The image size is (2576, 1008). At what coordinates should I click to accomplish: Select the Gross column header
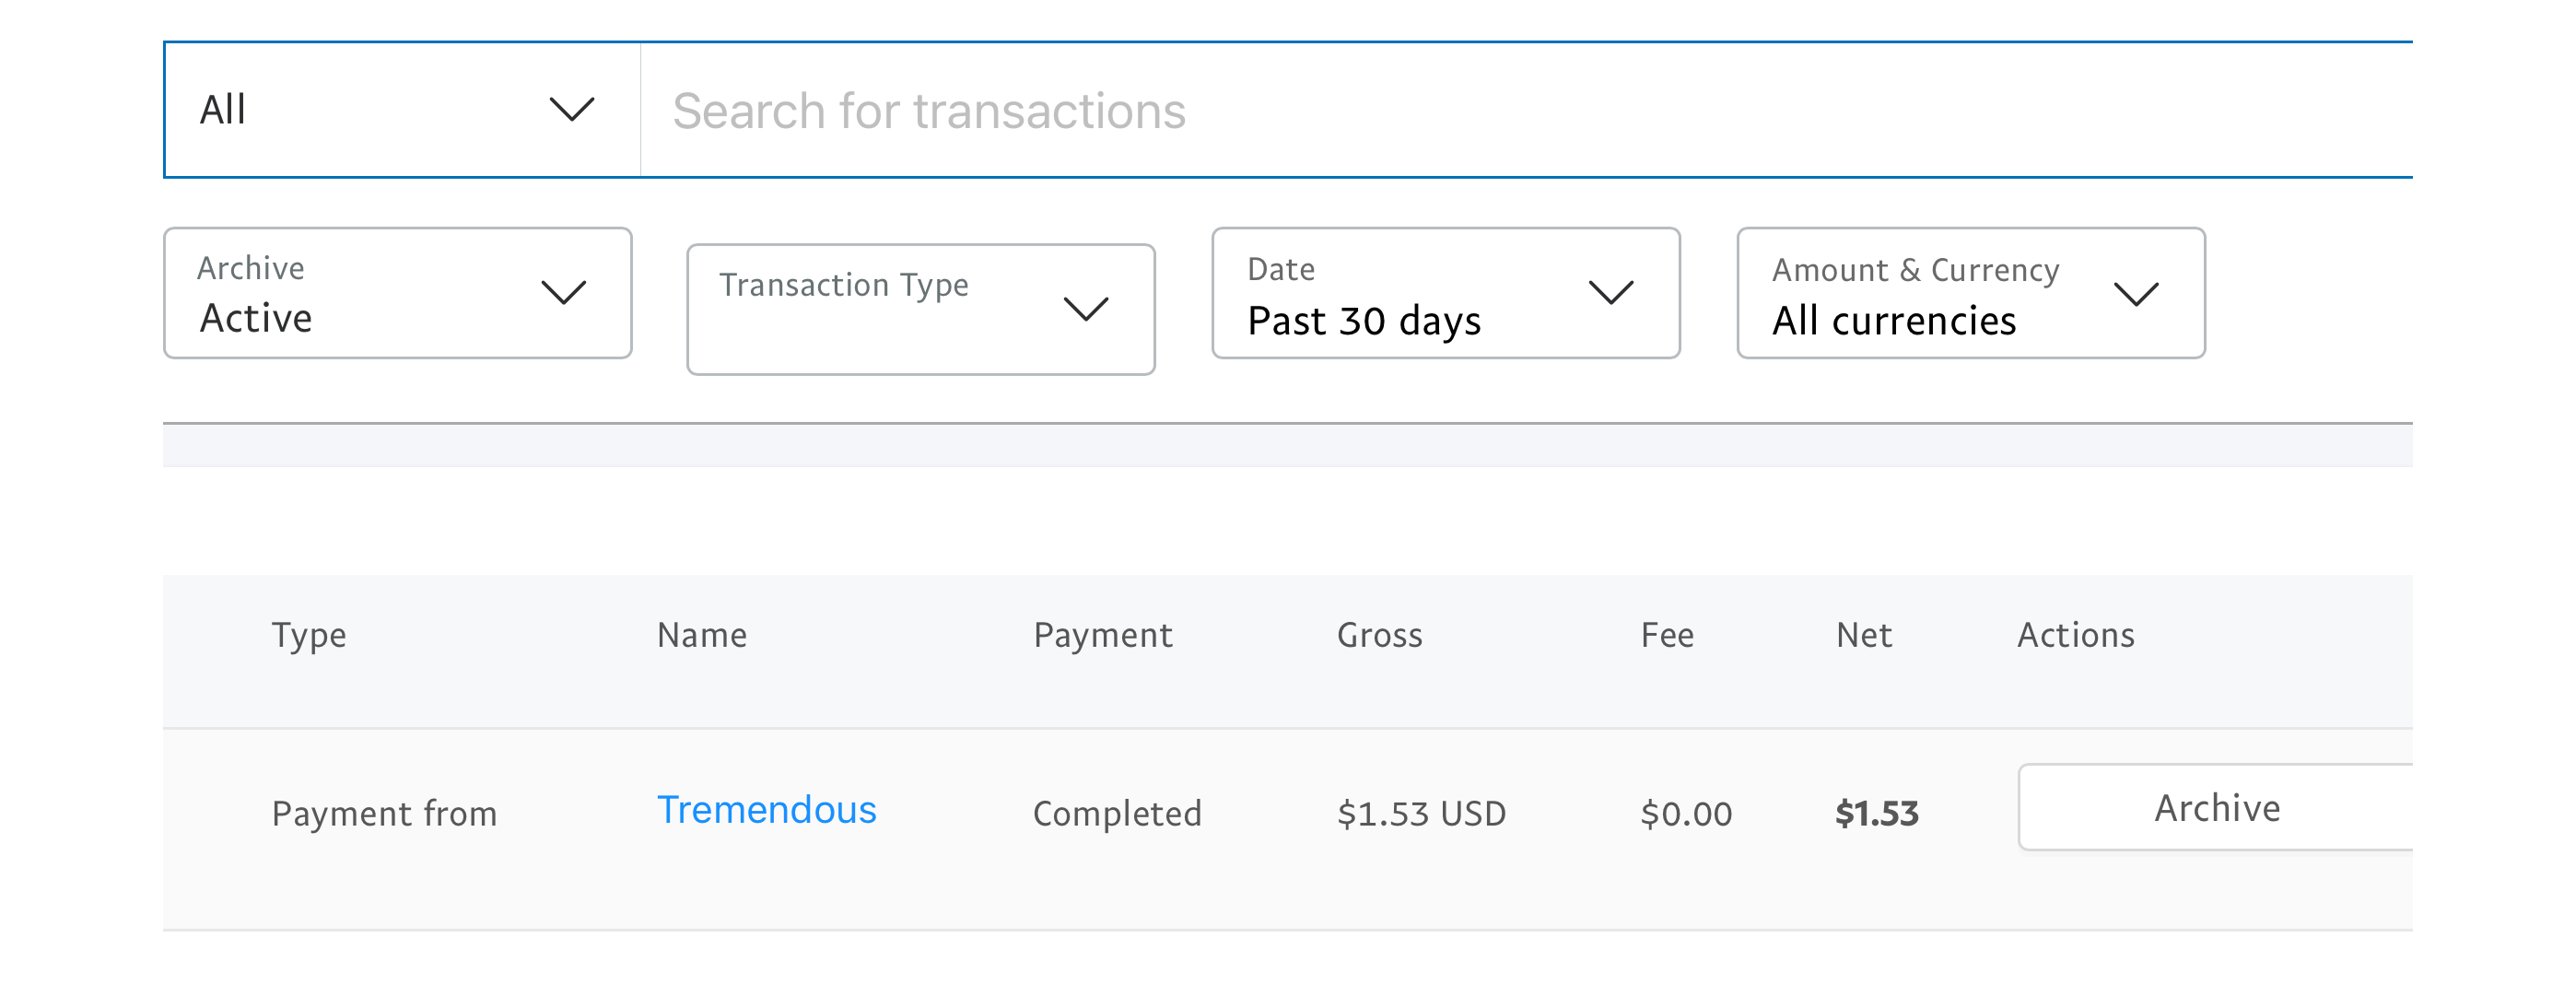point(1380,635)
